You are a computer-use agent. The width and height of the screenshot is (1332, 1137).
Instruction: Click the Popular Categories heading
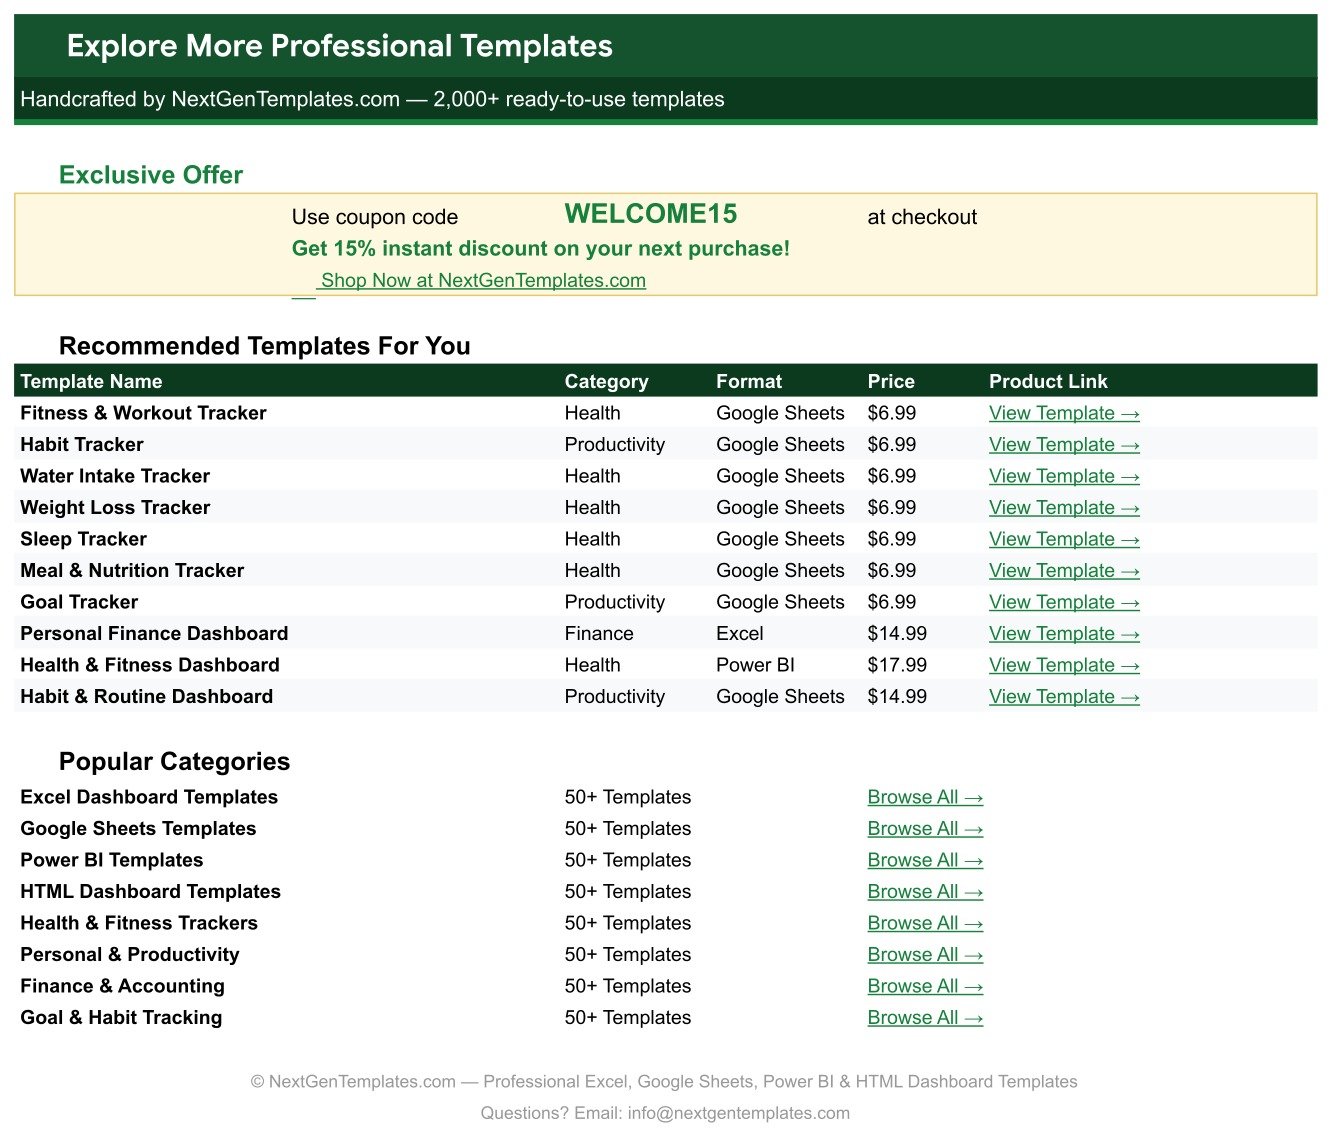[174, 762]
